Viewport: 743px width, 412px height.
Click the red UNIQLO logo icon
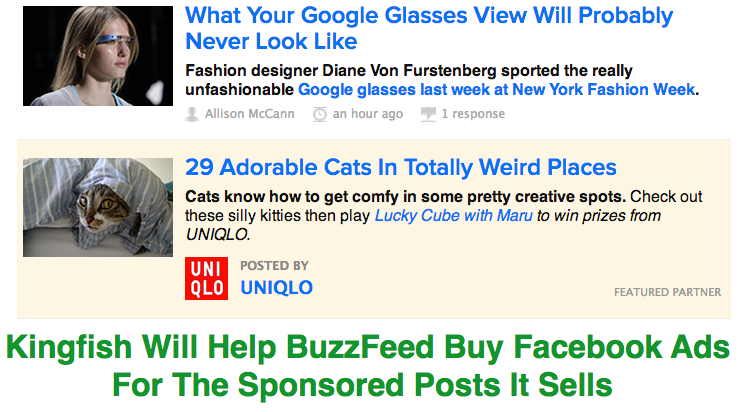[206, 278]
